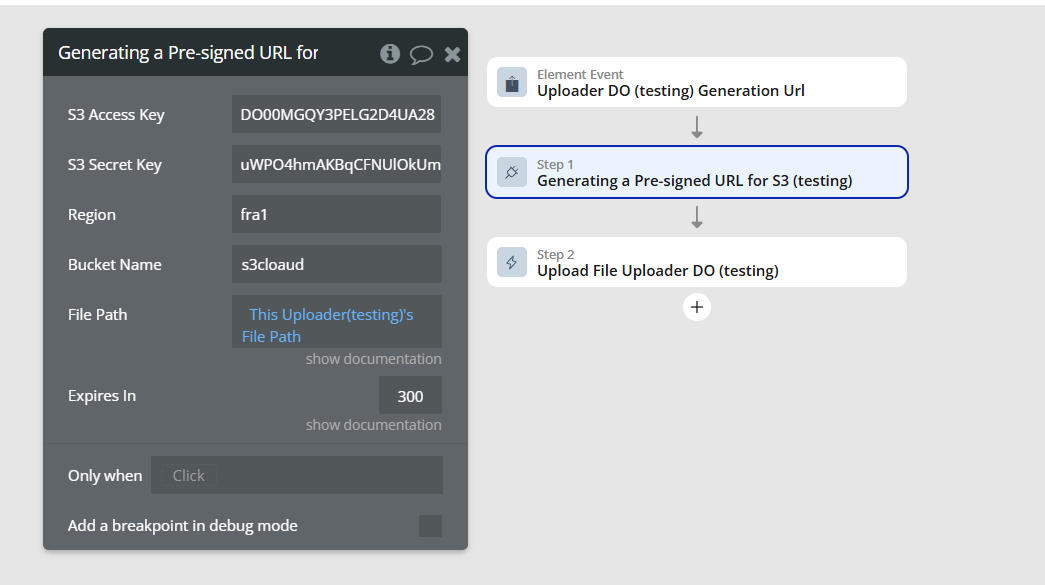The height and width of the screenshot is (585, 1045).
Task: Edit the Region field showing fra1
Action: point(336,215)
